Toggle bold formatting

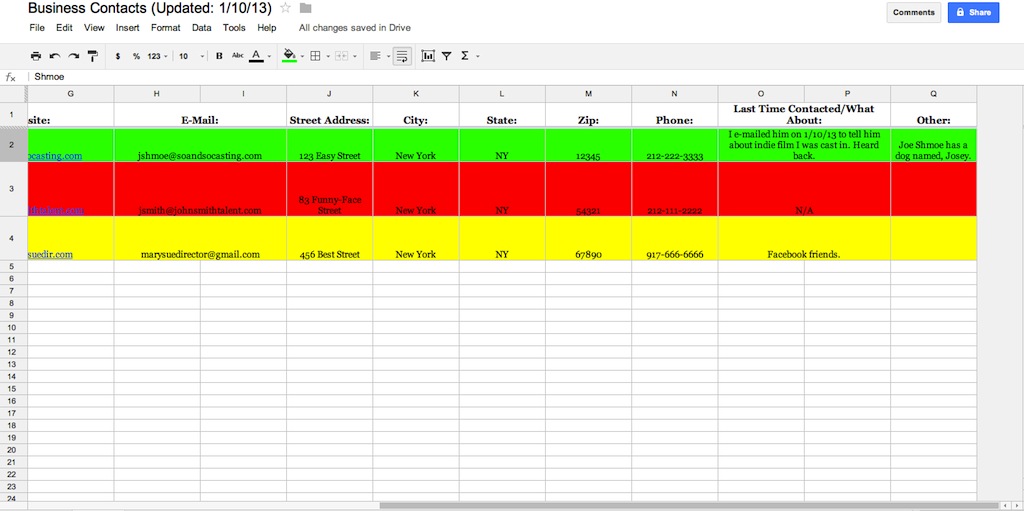pyautogui.click(x=219, y=56)
